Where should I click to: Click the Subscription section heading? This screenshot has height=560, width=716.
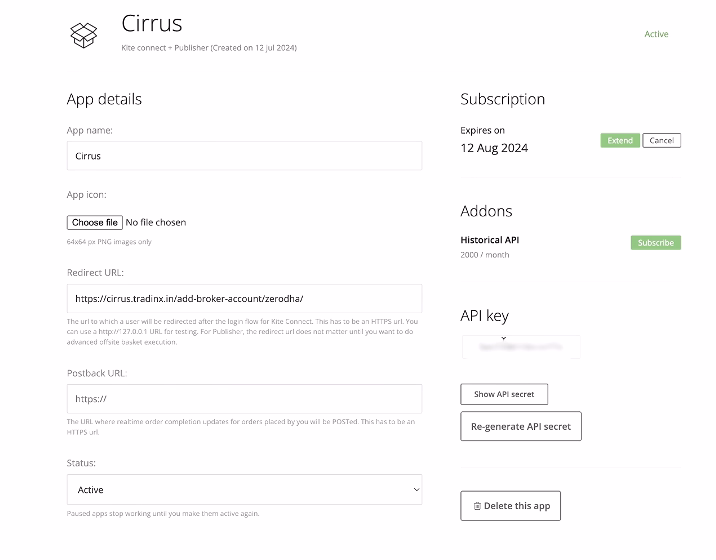[502, 99]
